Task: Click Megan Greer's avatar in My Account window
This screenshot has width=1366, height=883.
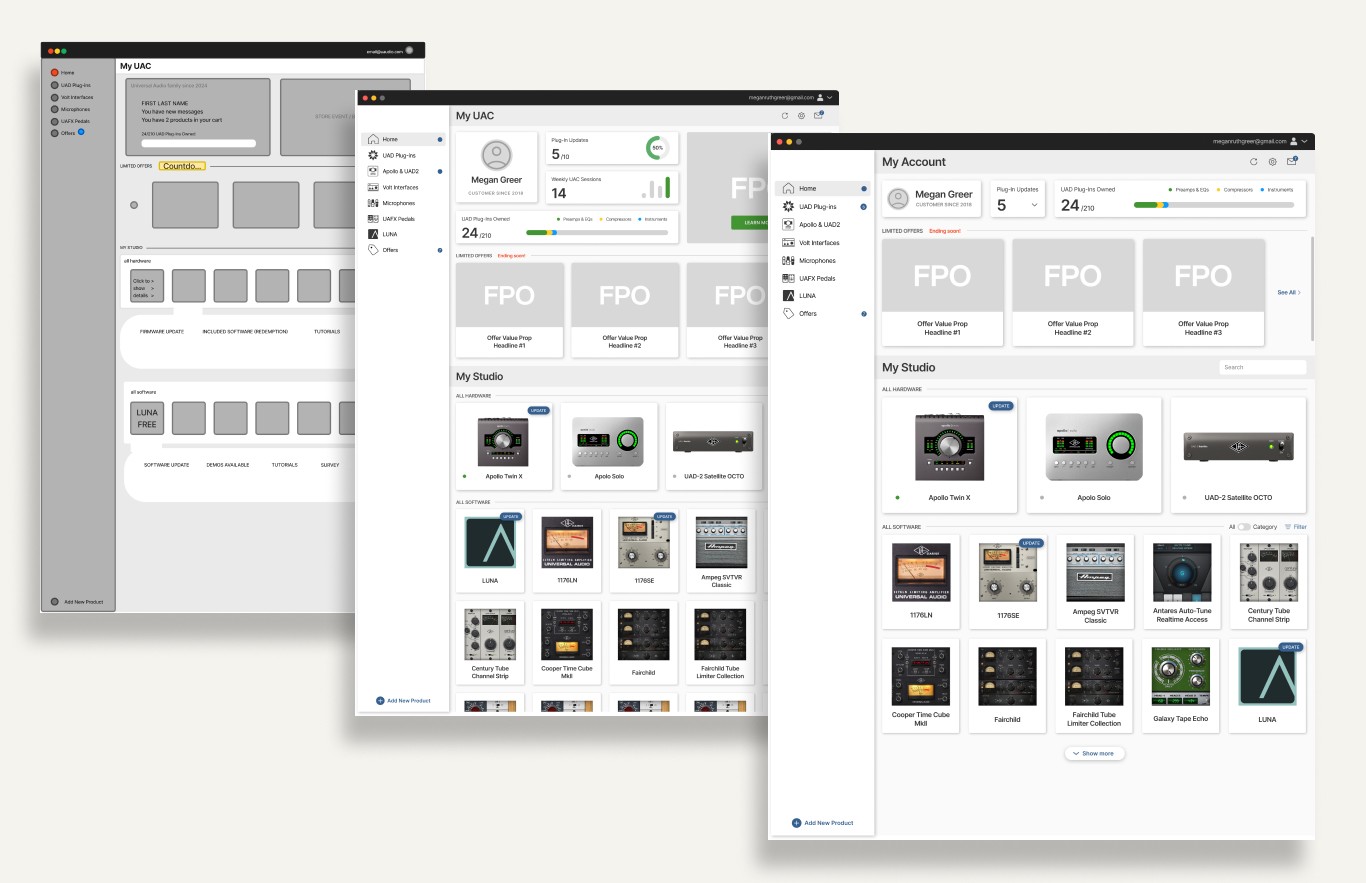Action: (x=899, y=199)
